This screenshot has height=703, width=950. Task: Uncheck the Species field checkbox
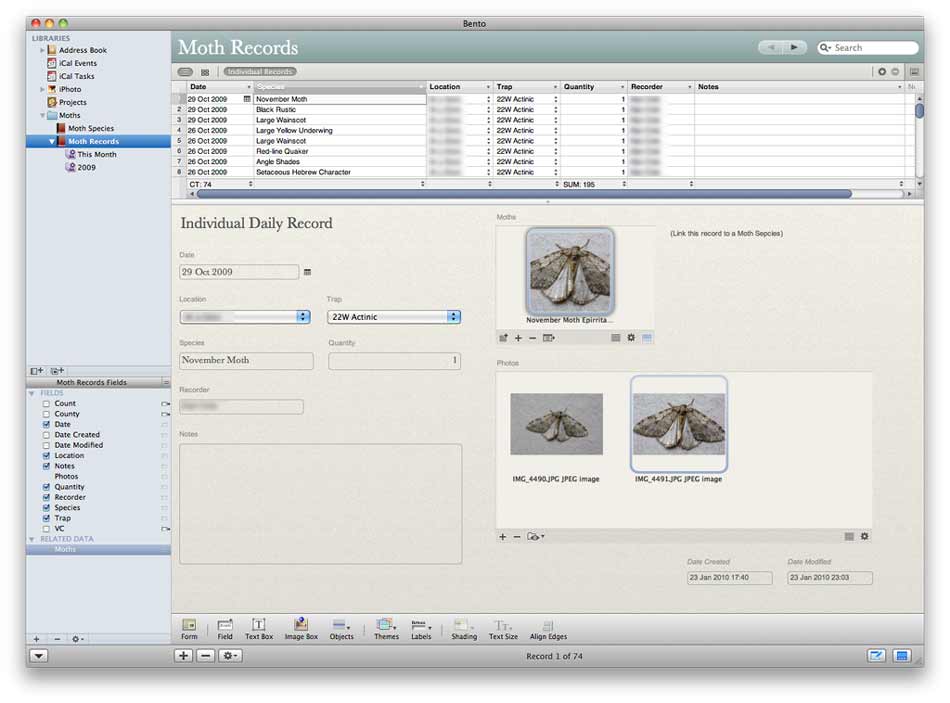point(46,508)
